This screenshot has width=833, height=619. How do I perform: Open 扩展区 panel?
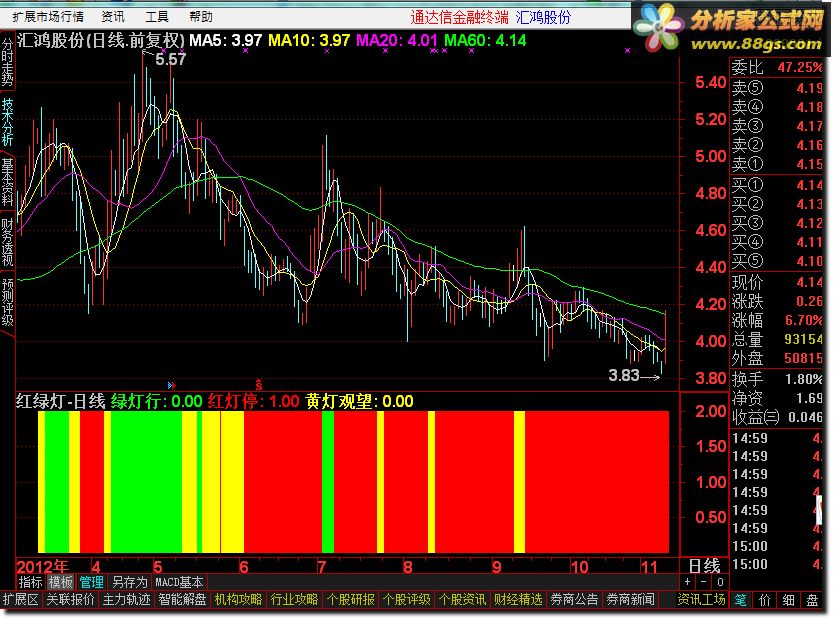(x=21, y=600)
